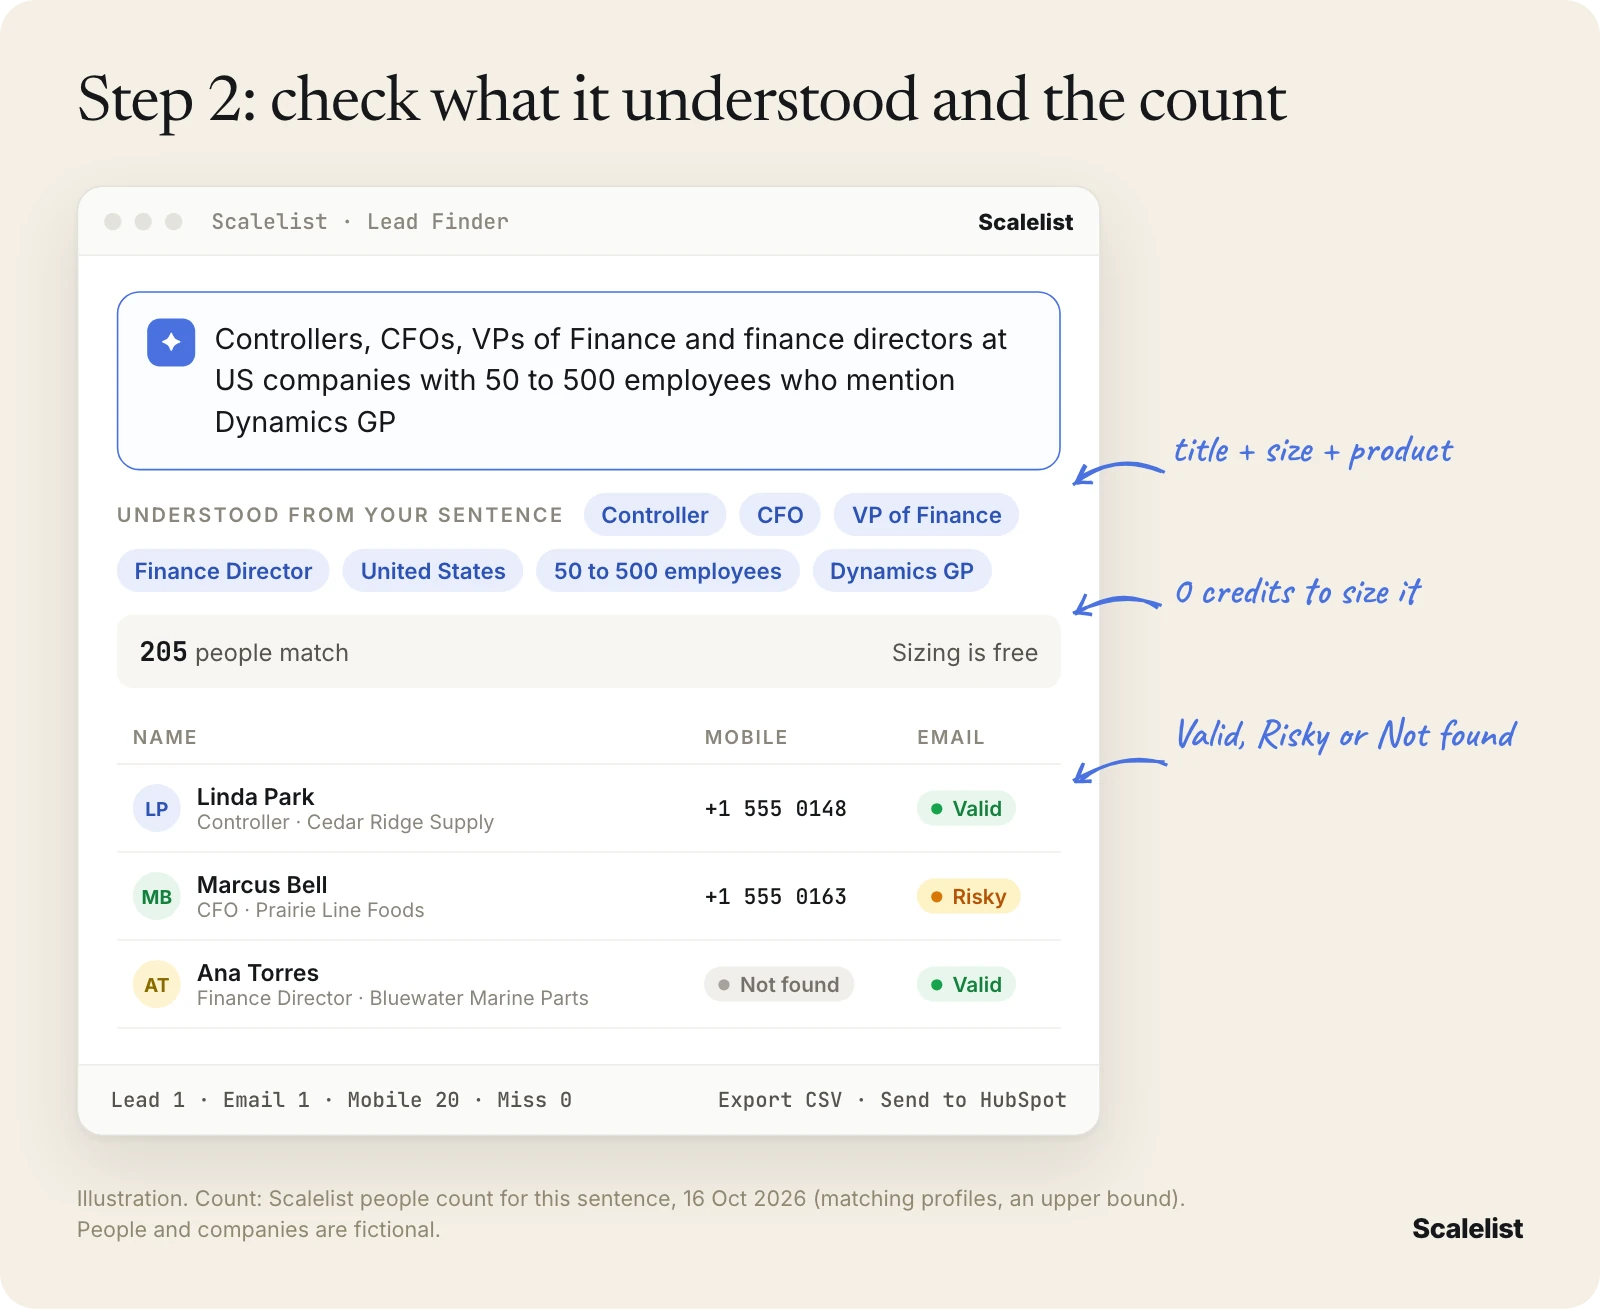
Task: Select the 50 to 500 employees chip
Action: (x=668, y=571)
